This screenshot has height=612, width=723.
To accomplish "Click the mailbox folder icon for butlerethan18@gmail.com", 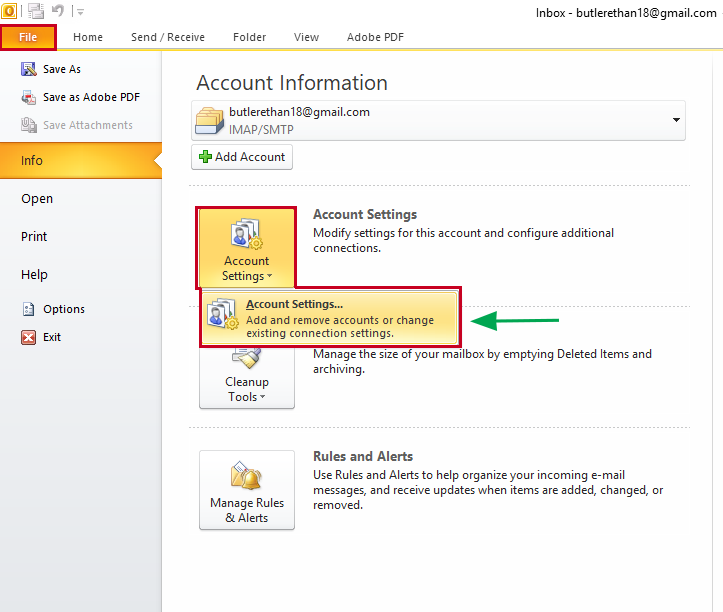I will coord(209,120).
